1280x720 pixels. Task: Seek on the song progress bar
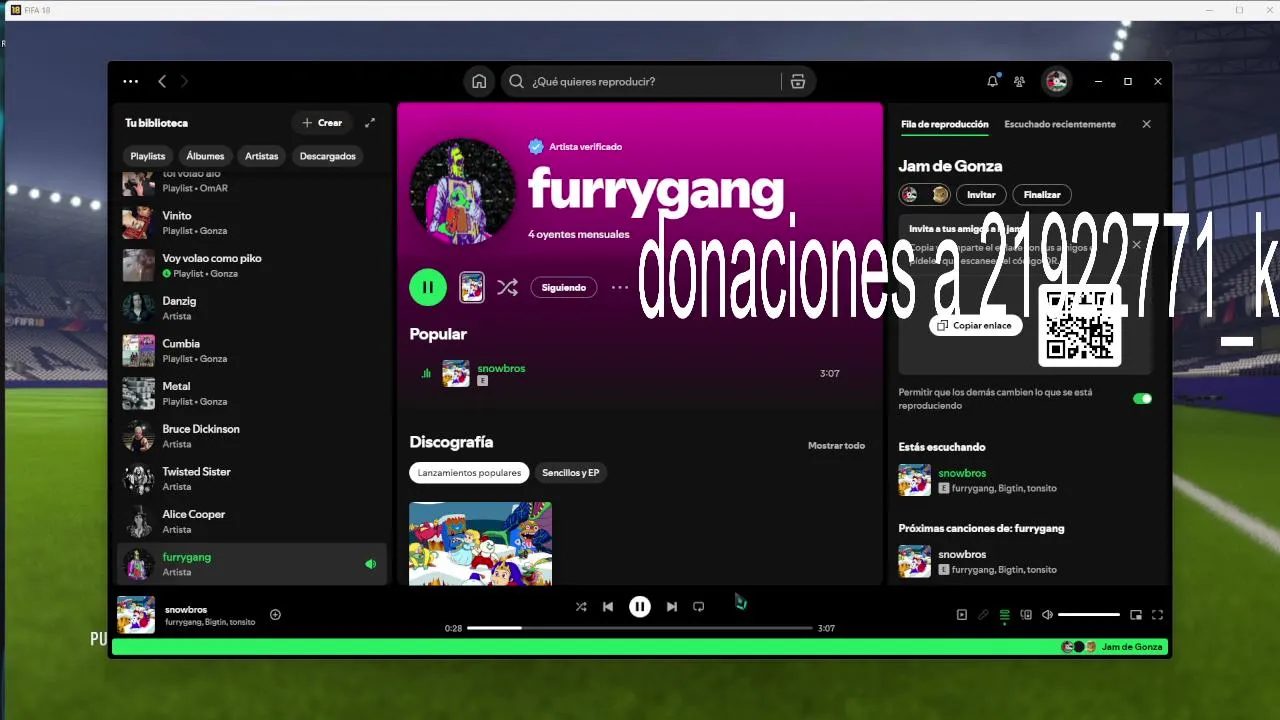tap(640, 628)
